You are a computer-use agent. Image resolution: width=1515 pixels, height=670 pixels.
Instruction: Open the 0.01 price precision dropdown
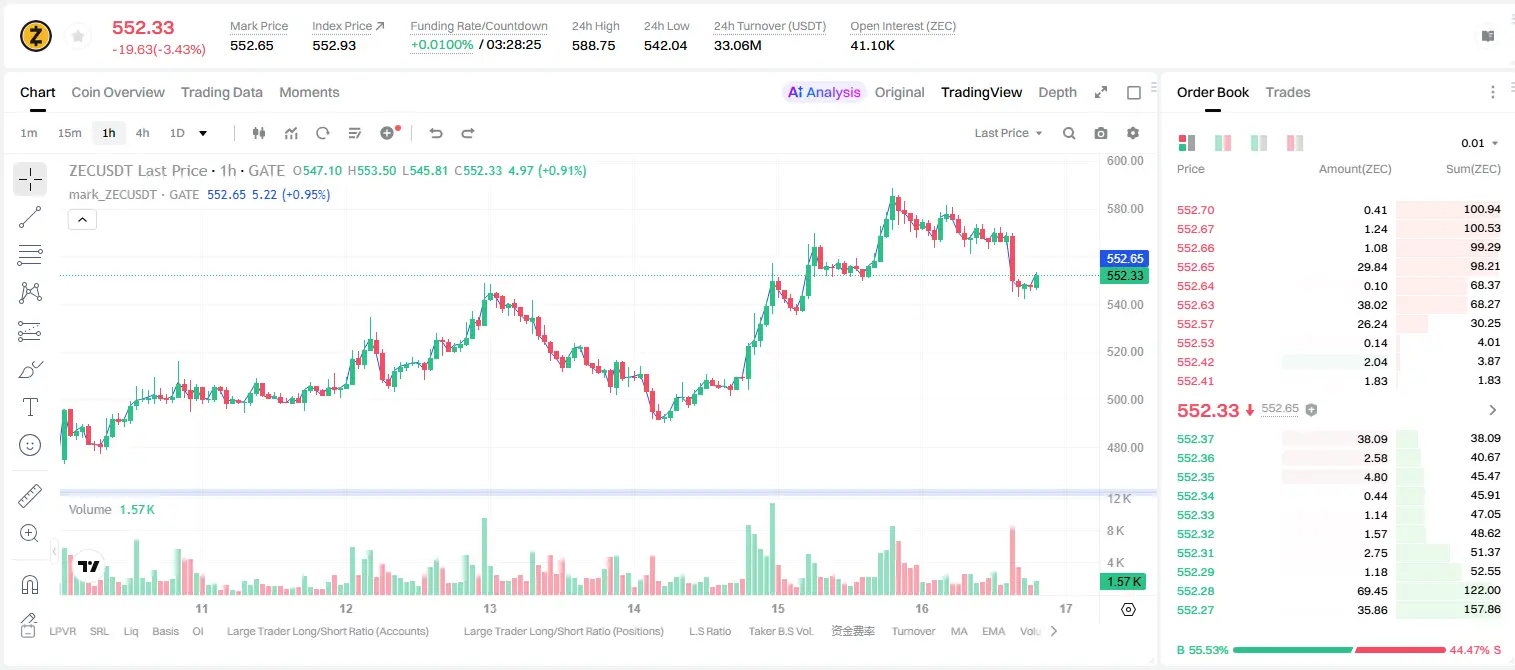[x=1480, y=143]
